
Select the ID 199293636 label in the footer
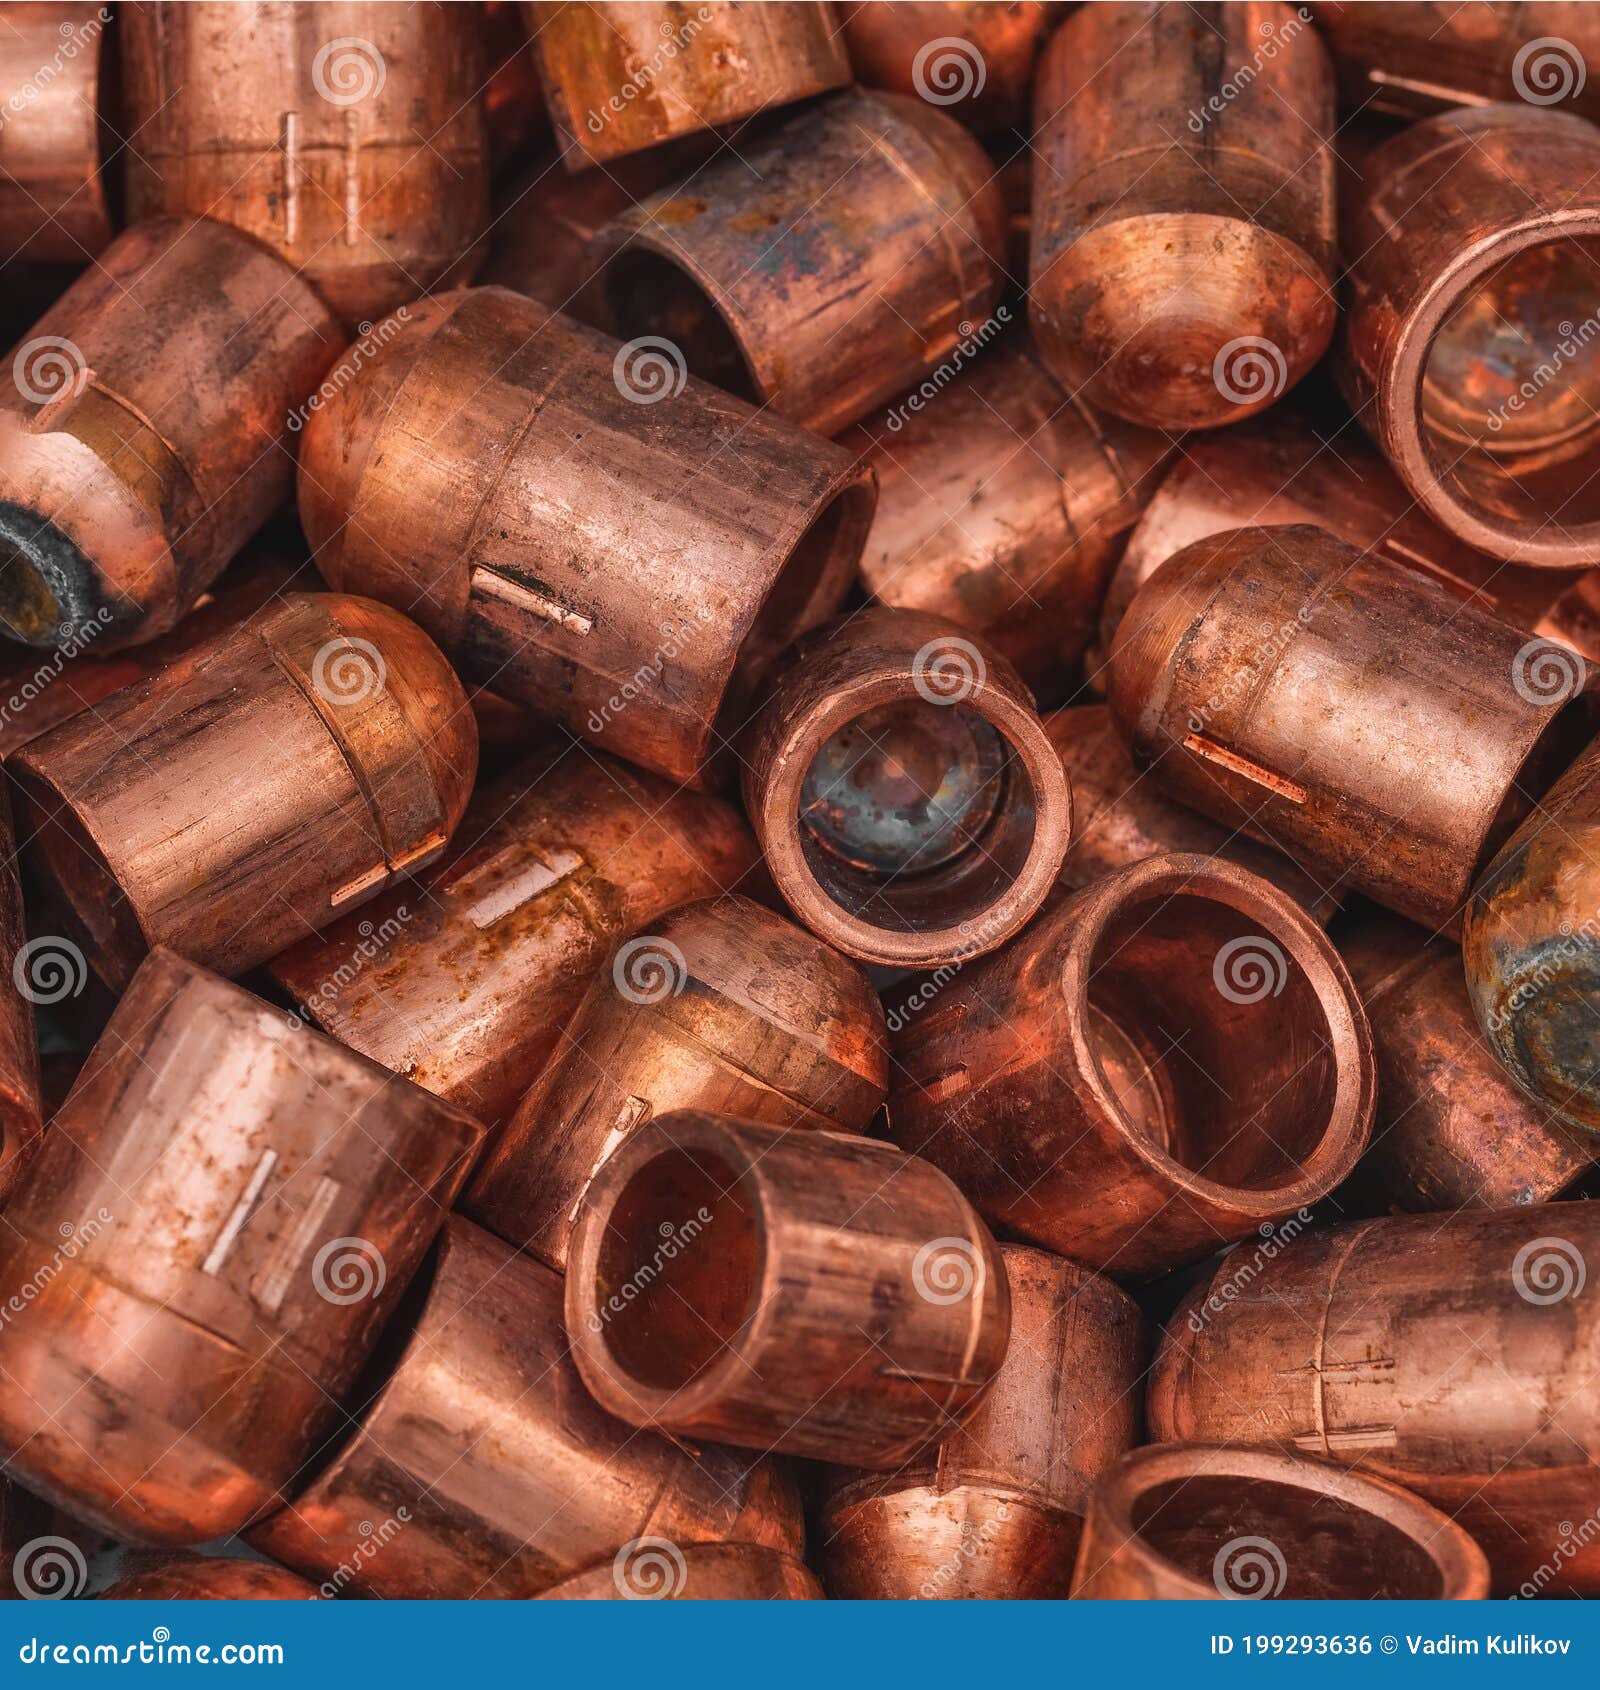click(x=1290, y=1645)
